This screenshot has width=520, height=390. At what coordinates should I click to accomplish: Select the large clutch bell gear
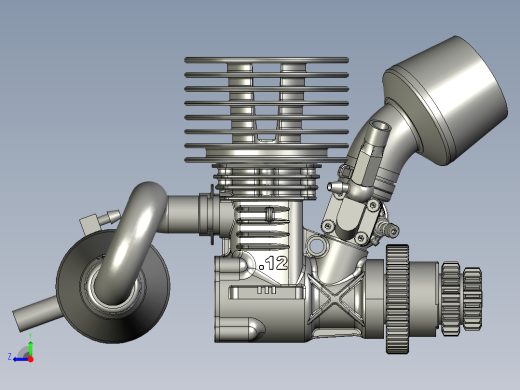click(398, 299)
